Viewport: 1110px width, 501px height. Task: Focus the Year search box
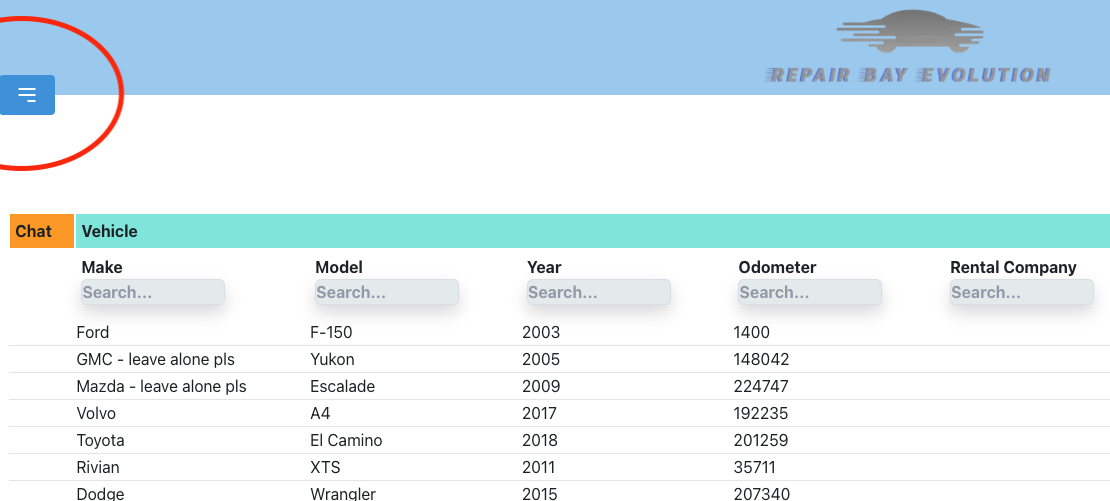[598, 292]
